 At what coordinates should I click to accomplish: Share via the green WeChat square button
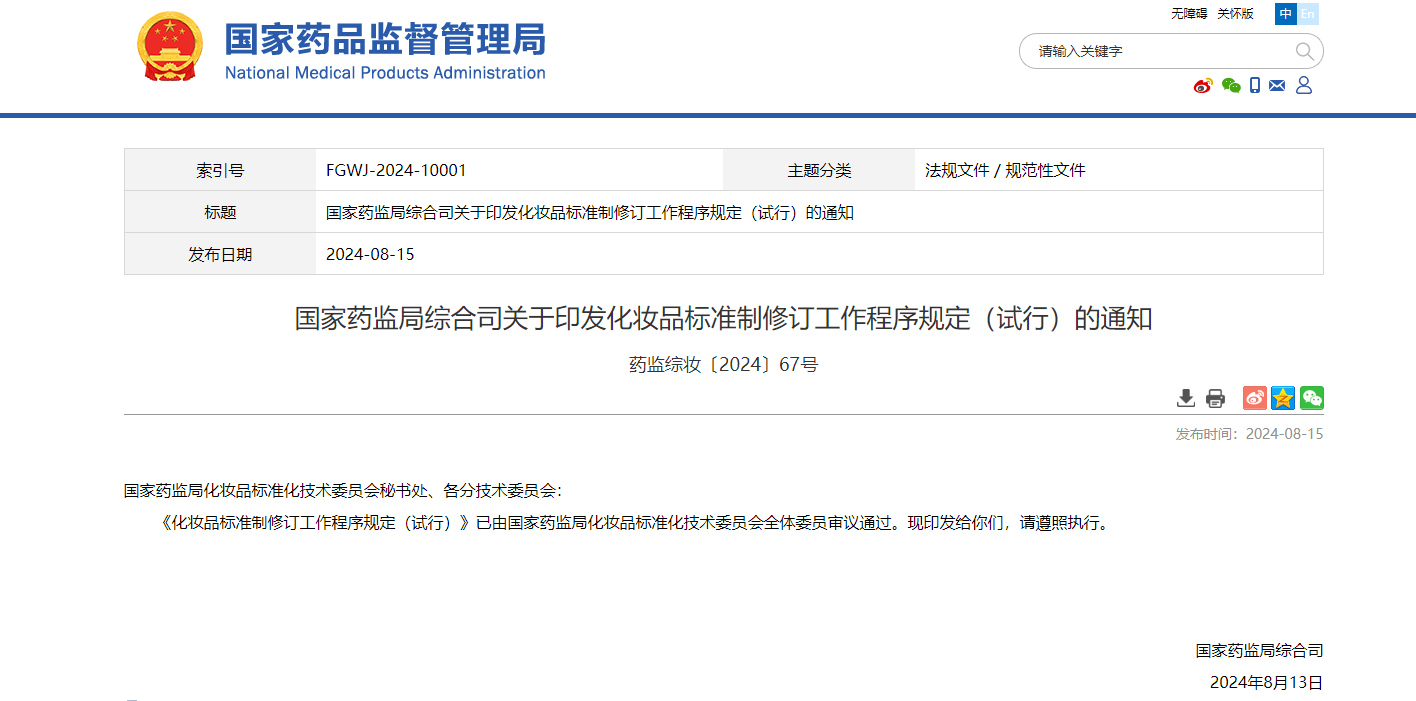tap(1312, 398)
